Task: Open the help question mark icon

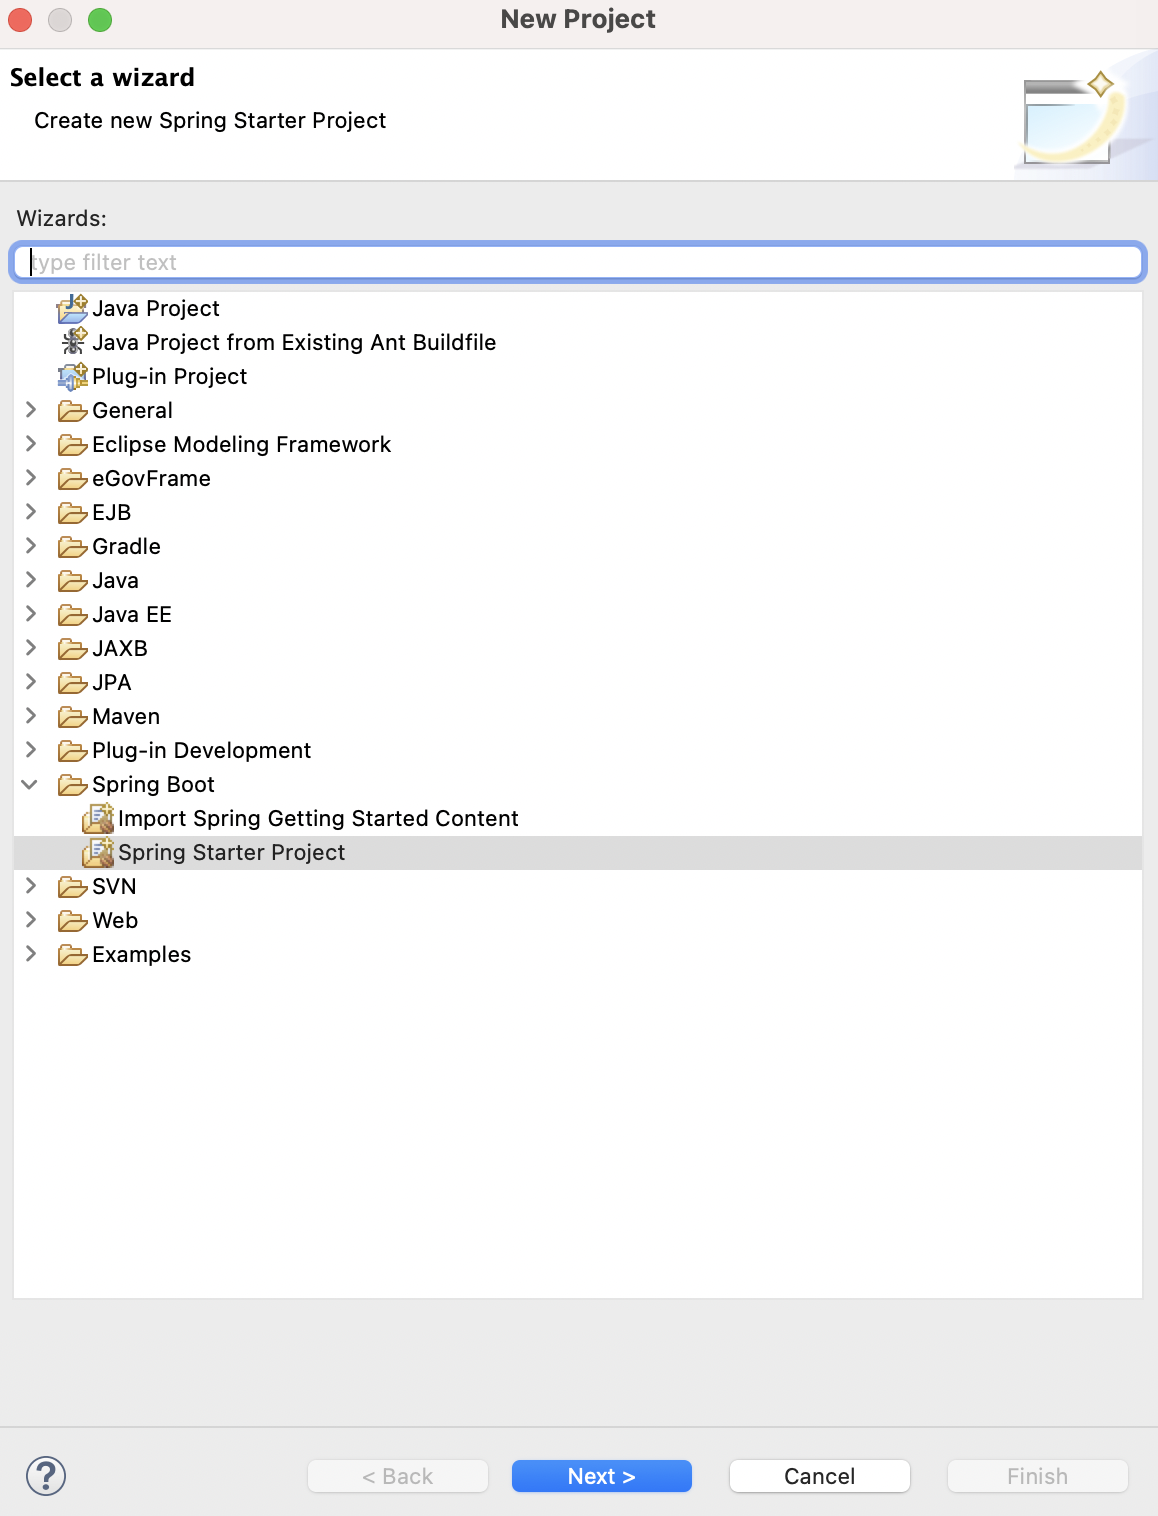Action: tap(46, 1476)
